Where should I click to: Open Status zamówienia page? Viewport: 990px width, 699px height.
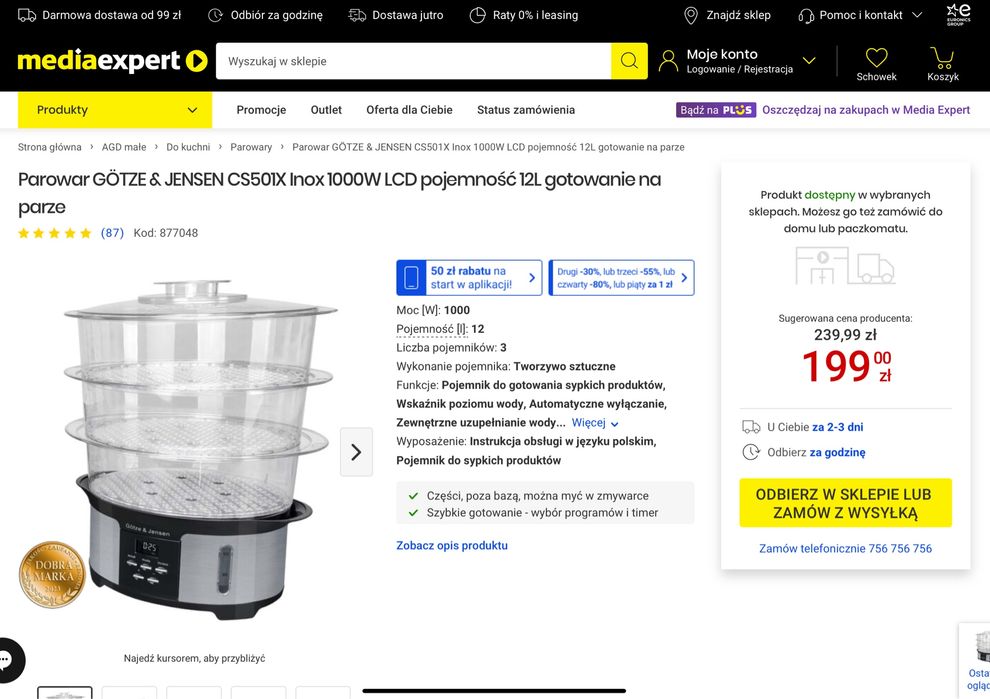[x=526, y=110]
